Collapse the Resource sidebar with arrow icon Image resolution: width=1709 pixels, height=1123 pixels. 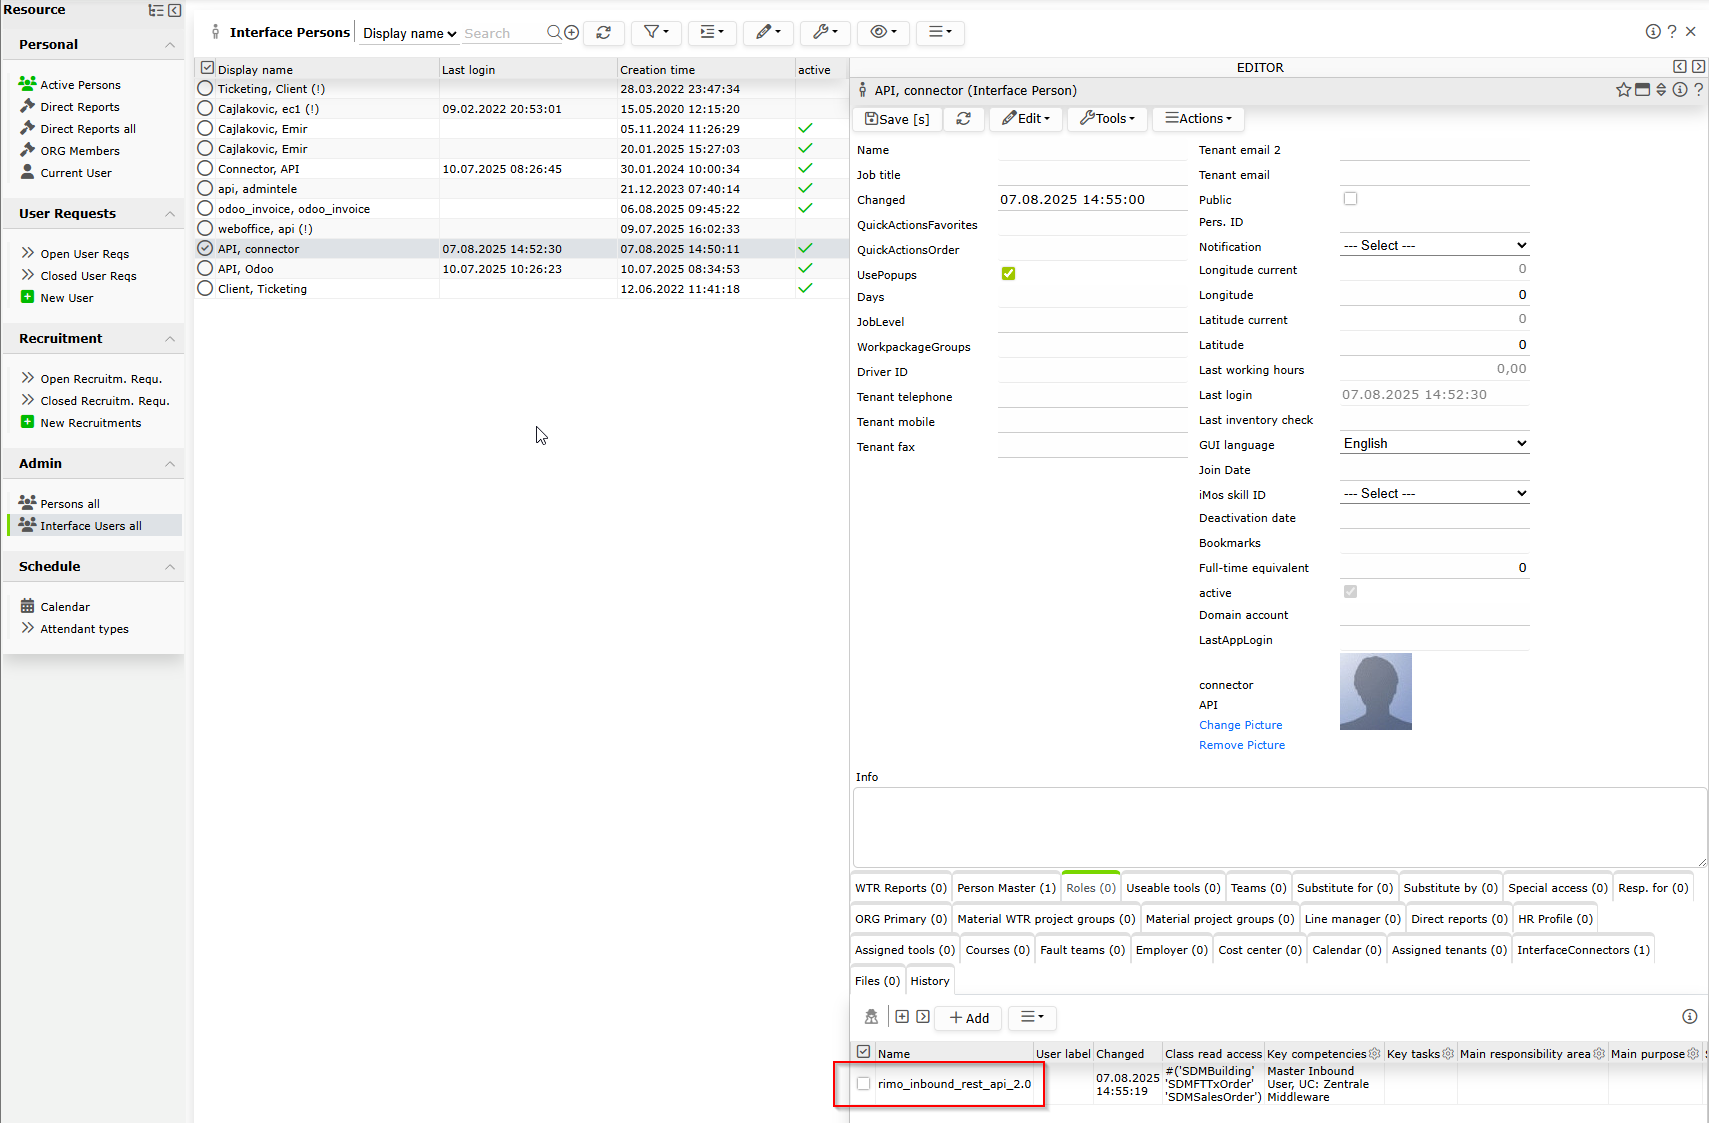(x=175, y=10)
